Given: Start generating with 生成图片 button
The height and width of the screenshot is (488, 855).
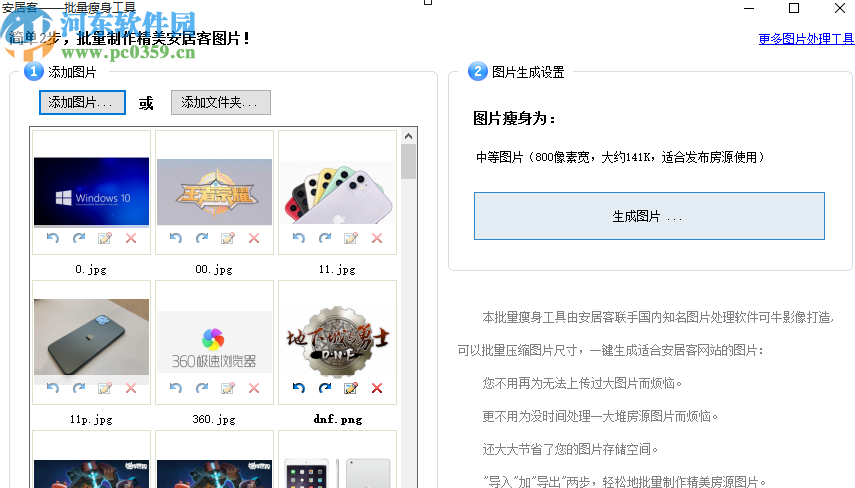Looking at the screenshot, I should 649,216.
